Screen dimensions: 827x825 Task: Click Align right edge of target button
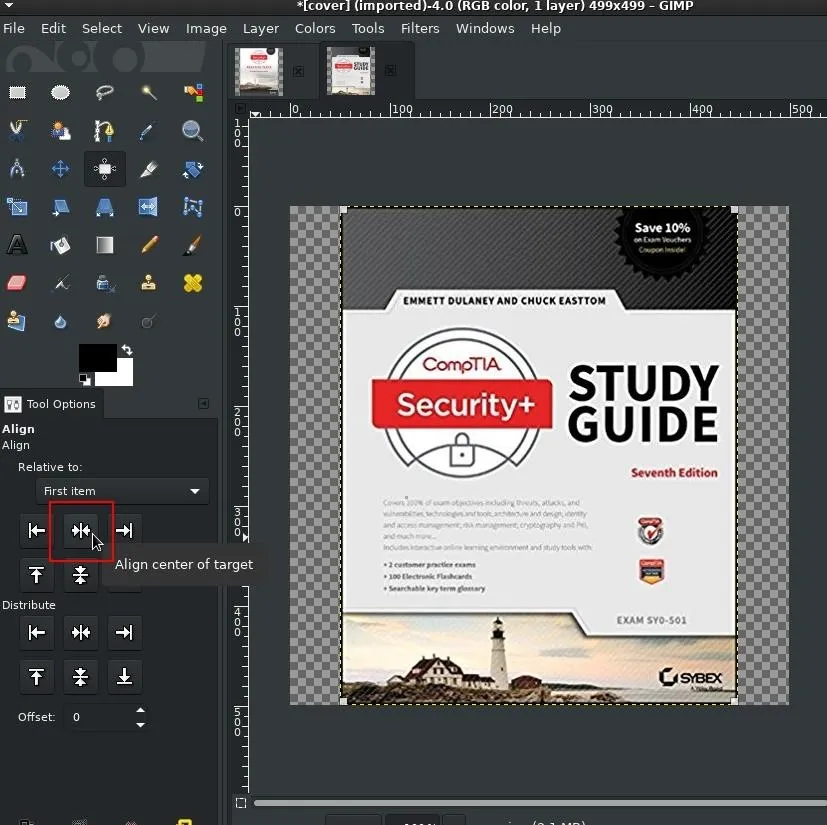click(x=124, y=530)
